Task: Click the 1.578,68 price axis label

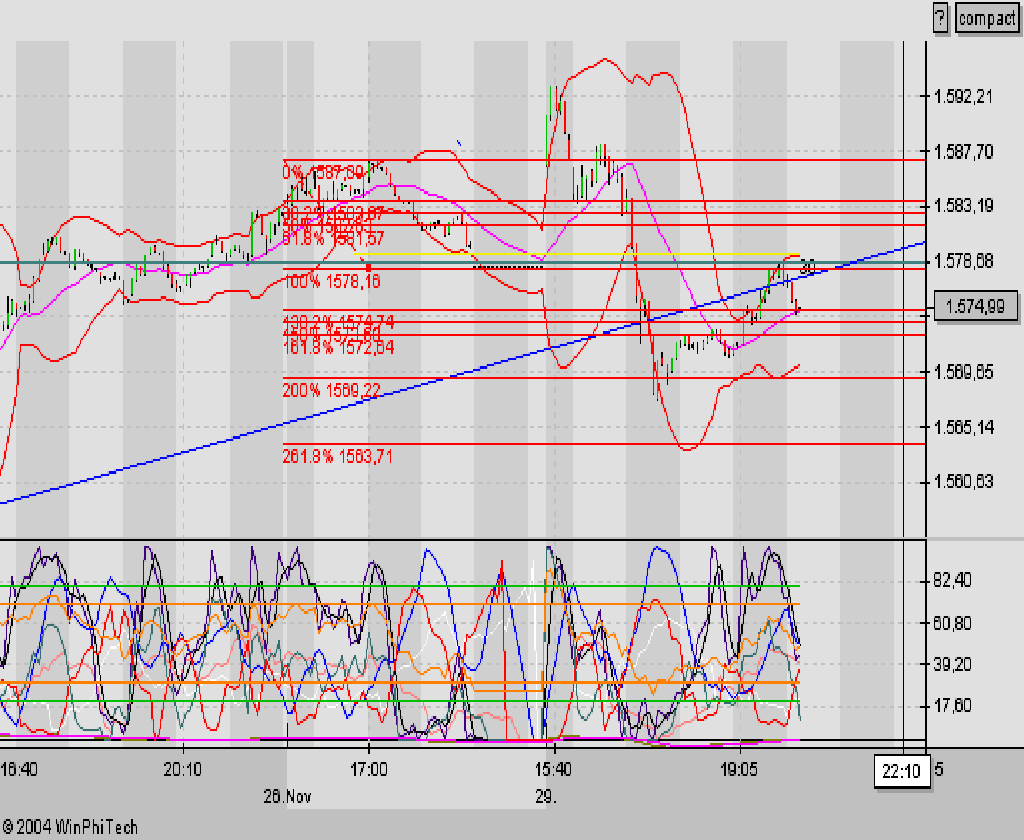Action: pyautogui.click(x=964, y=261)
